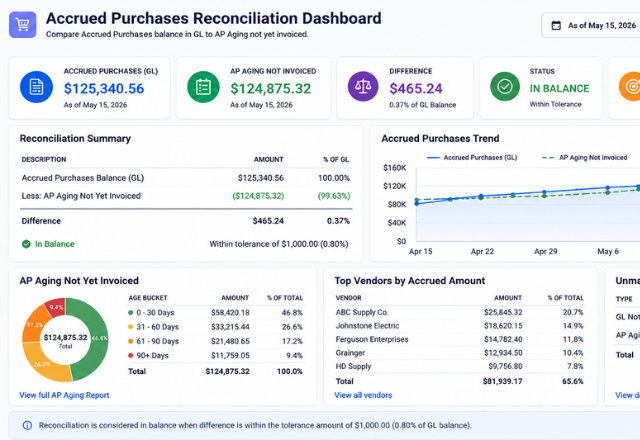Click the Accrued Purchases Reconciliation Dashboard title
This screenshot has height=440, width=640.
pos(213,18)
